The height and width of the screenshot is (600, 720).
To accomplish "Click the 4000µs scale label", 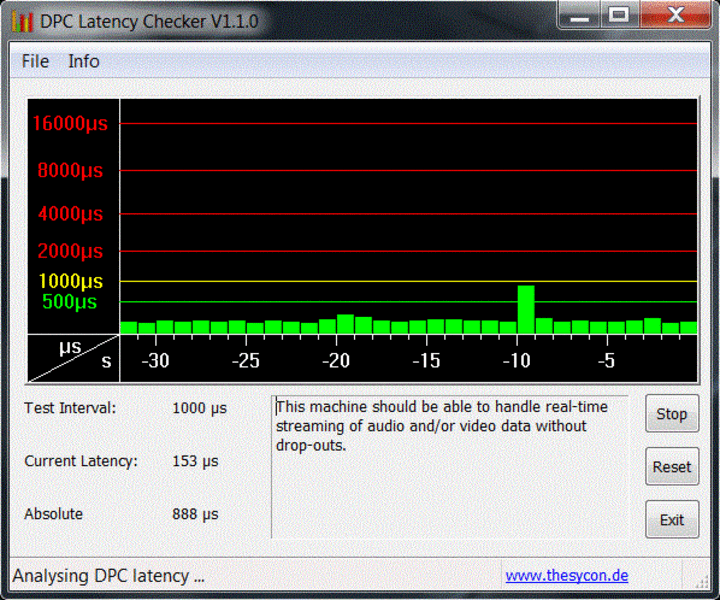I will click(70, 213).
